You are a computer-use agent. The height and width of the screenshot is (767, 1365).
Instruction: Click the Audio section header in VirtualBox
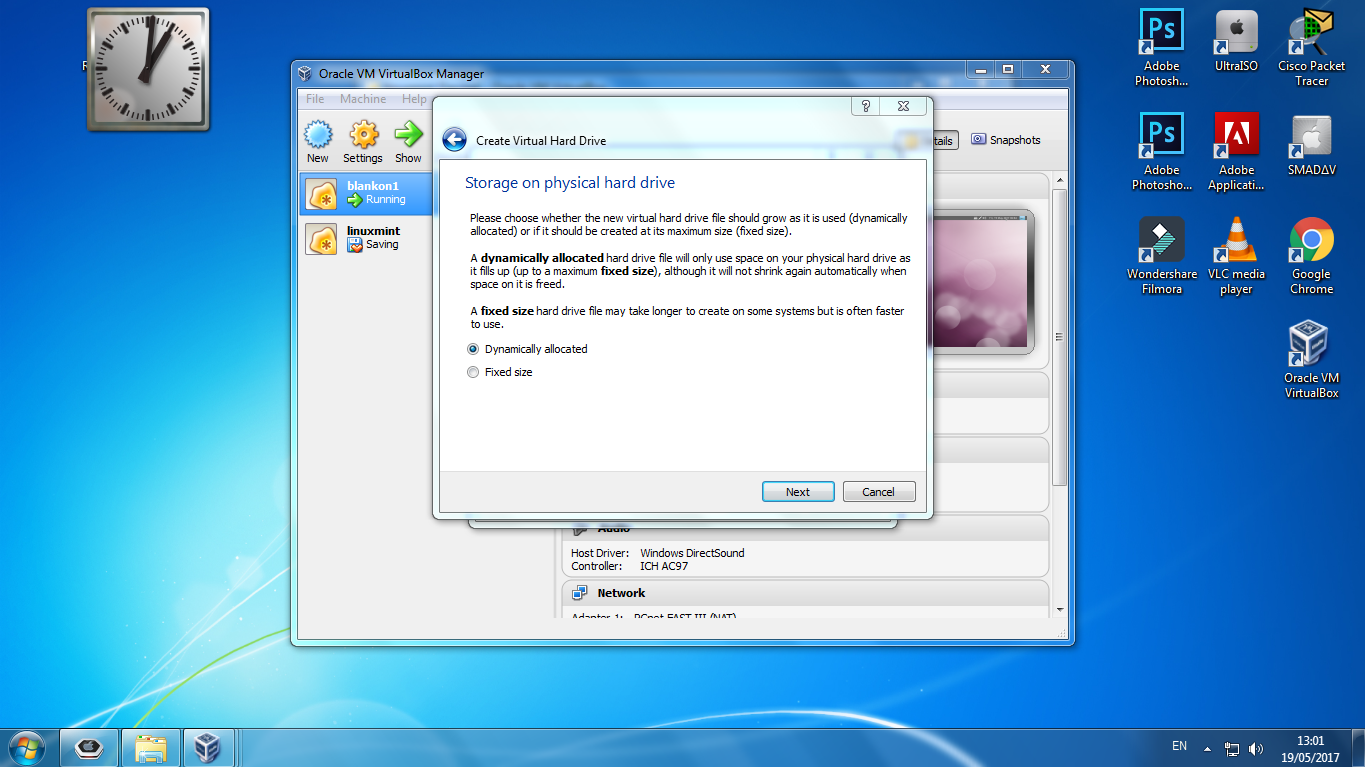805,528
